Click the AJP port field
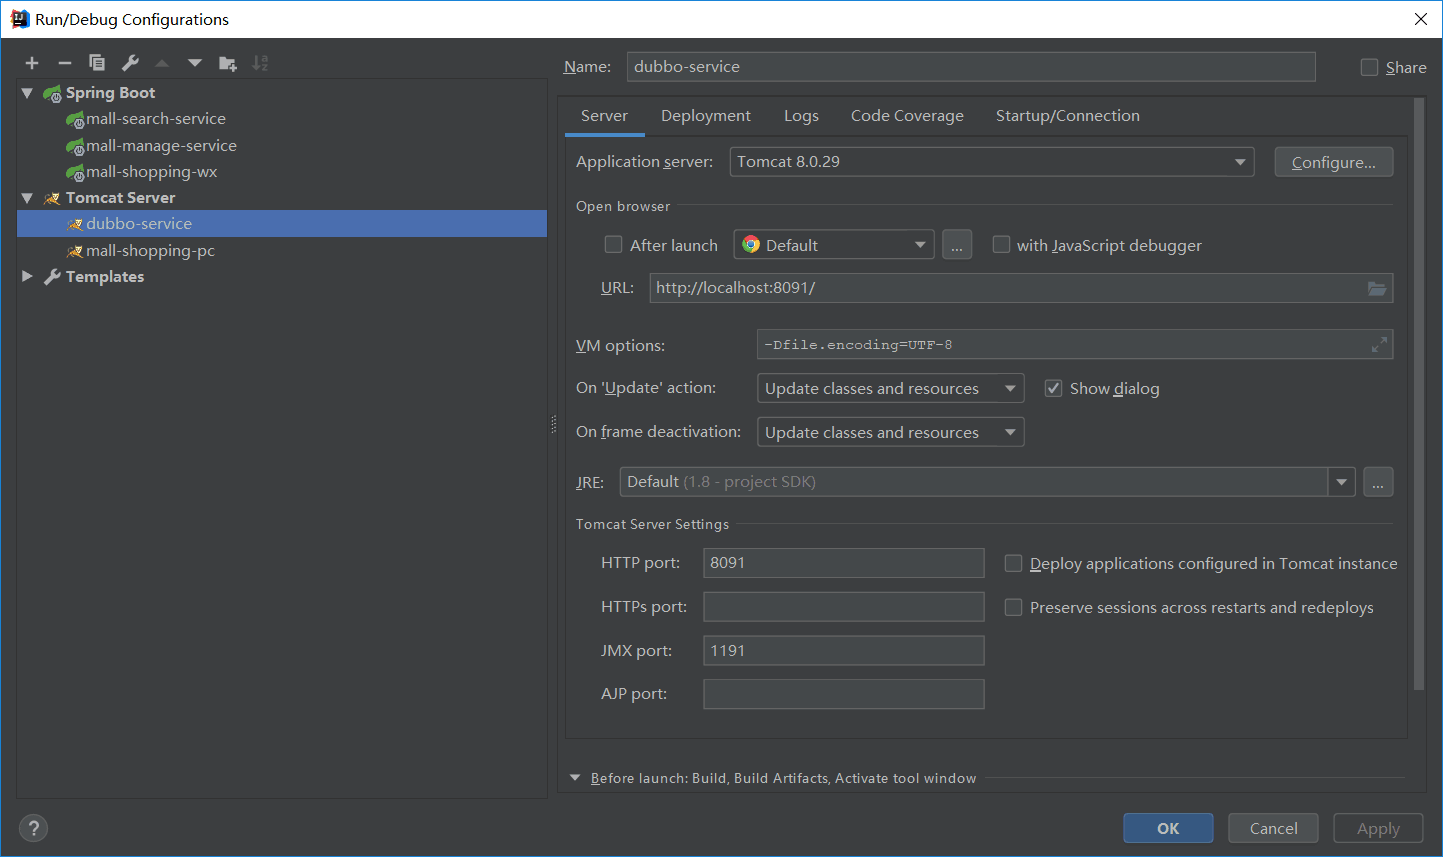Screen dimensions: 1443x857 tap(844, 694)
